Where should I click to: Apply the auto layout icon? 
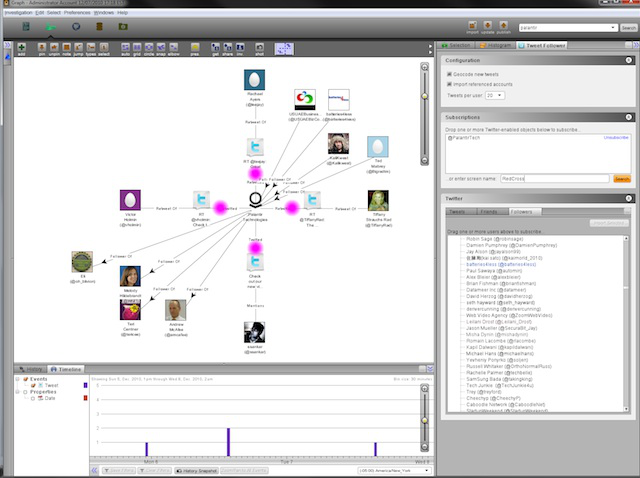pyautogui.click(x=125, y=48)
